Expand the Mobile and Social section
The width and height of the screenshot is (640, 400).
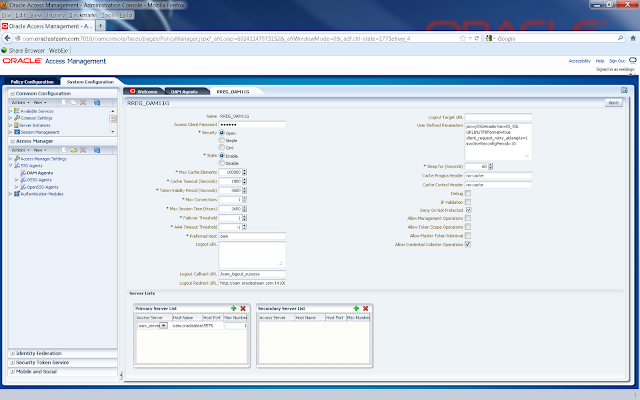[x=12, y=372]
